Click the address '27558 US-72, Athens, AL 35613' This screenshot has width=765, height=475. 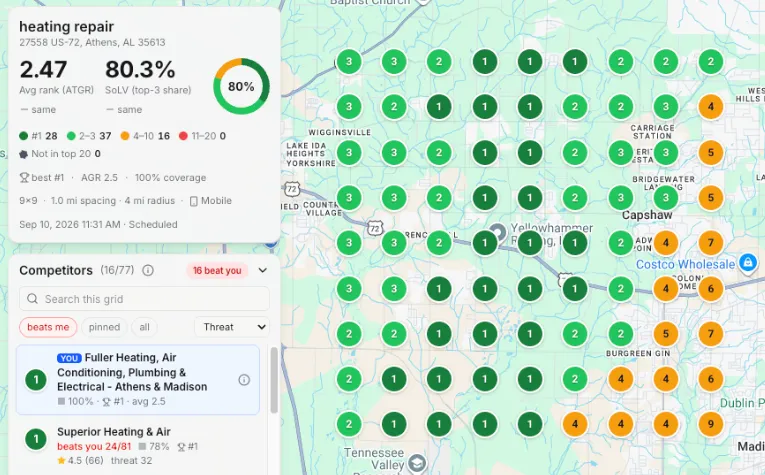coord(92,42)
